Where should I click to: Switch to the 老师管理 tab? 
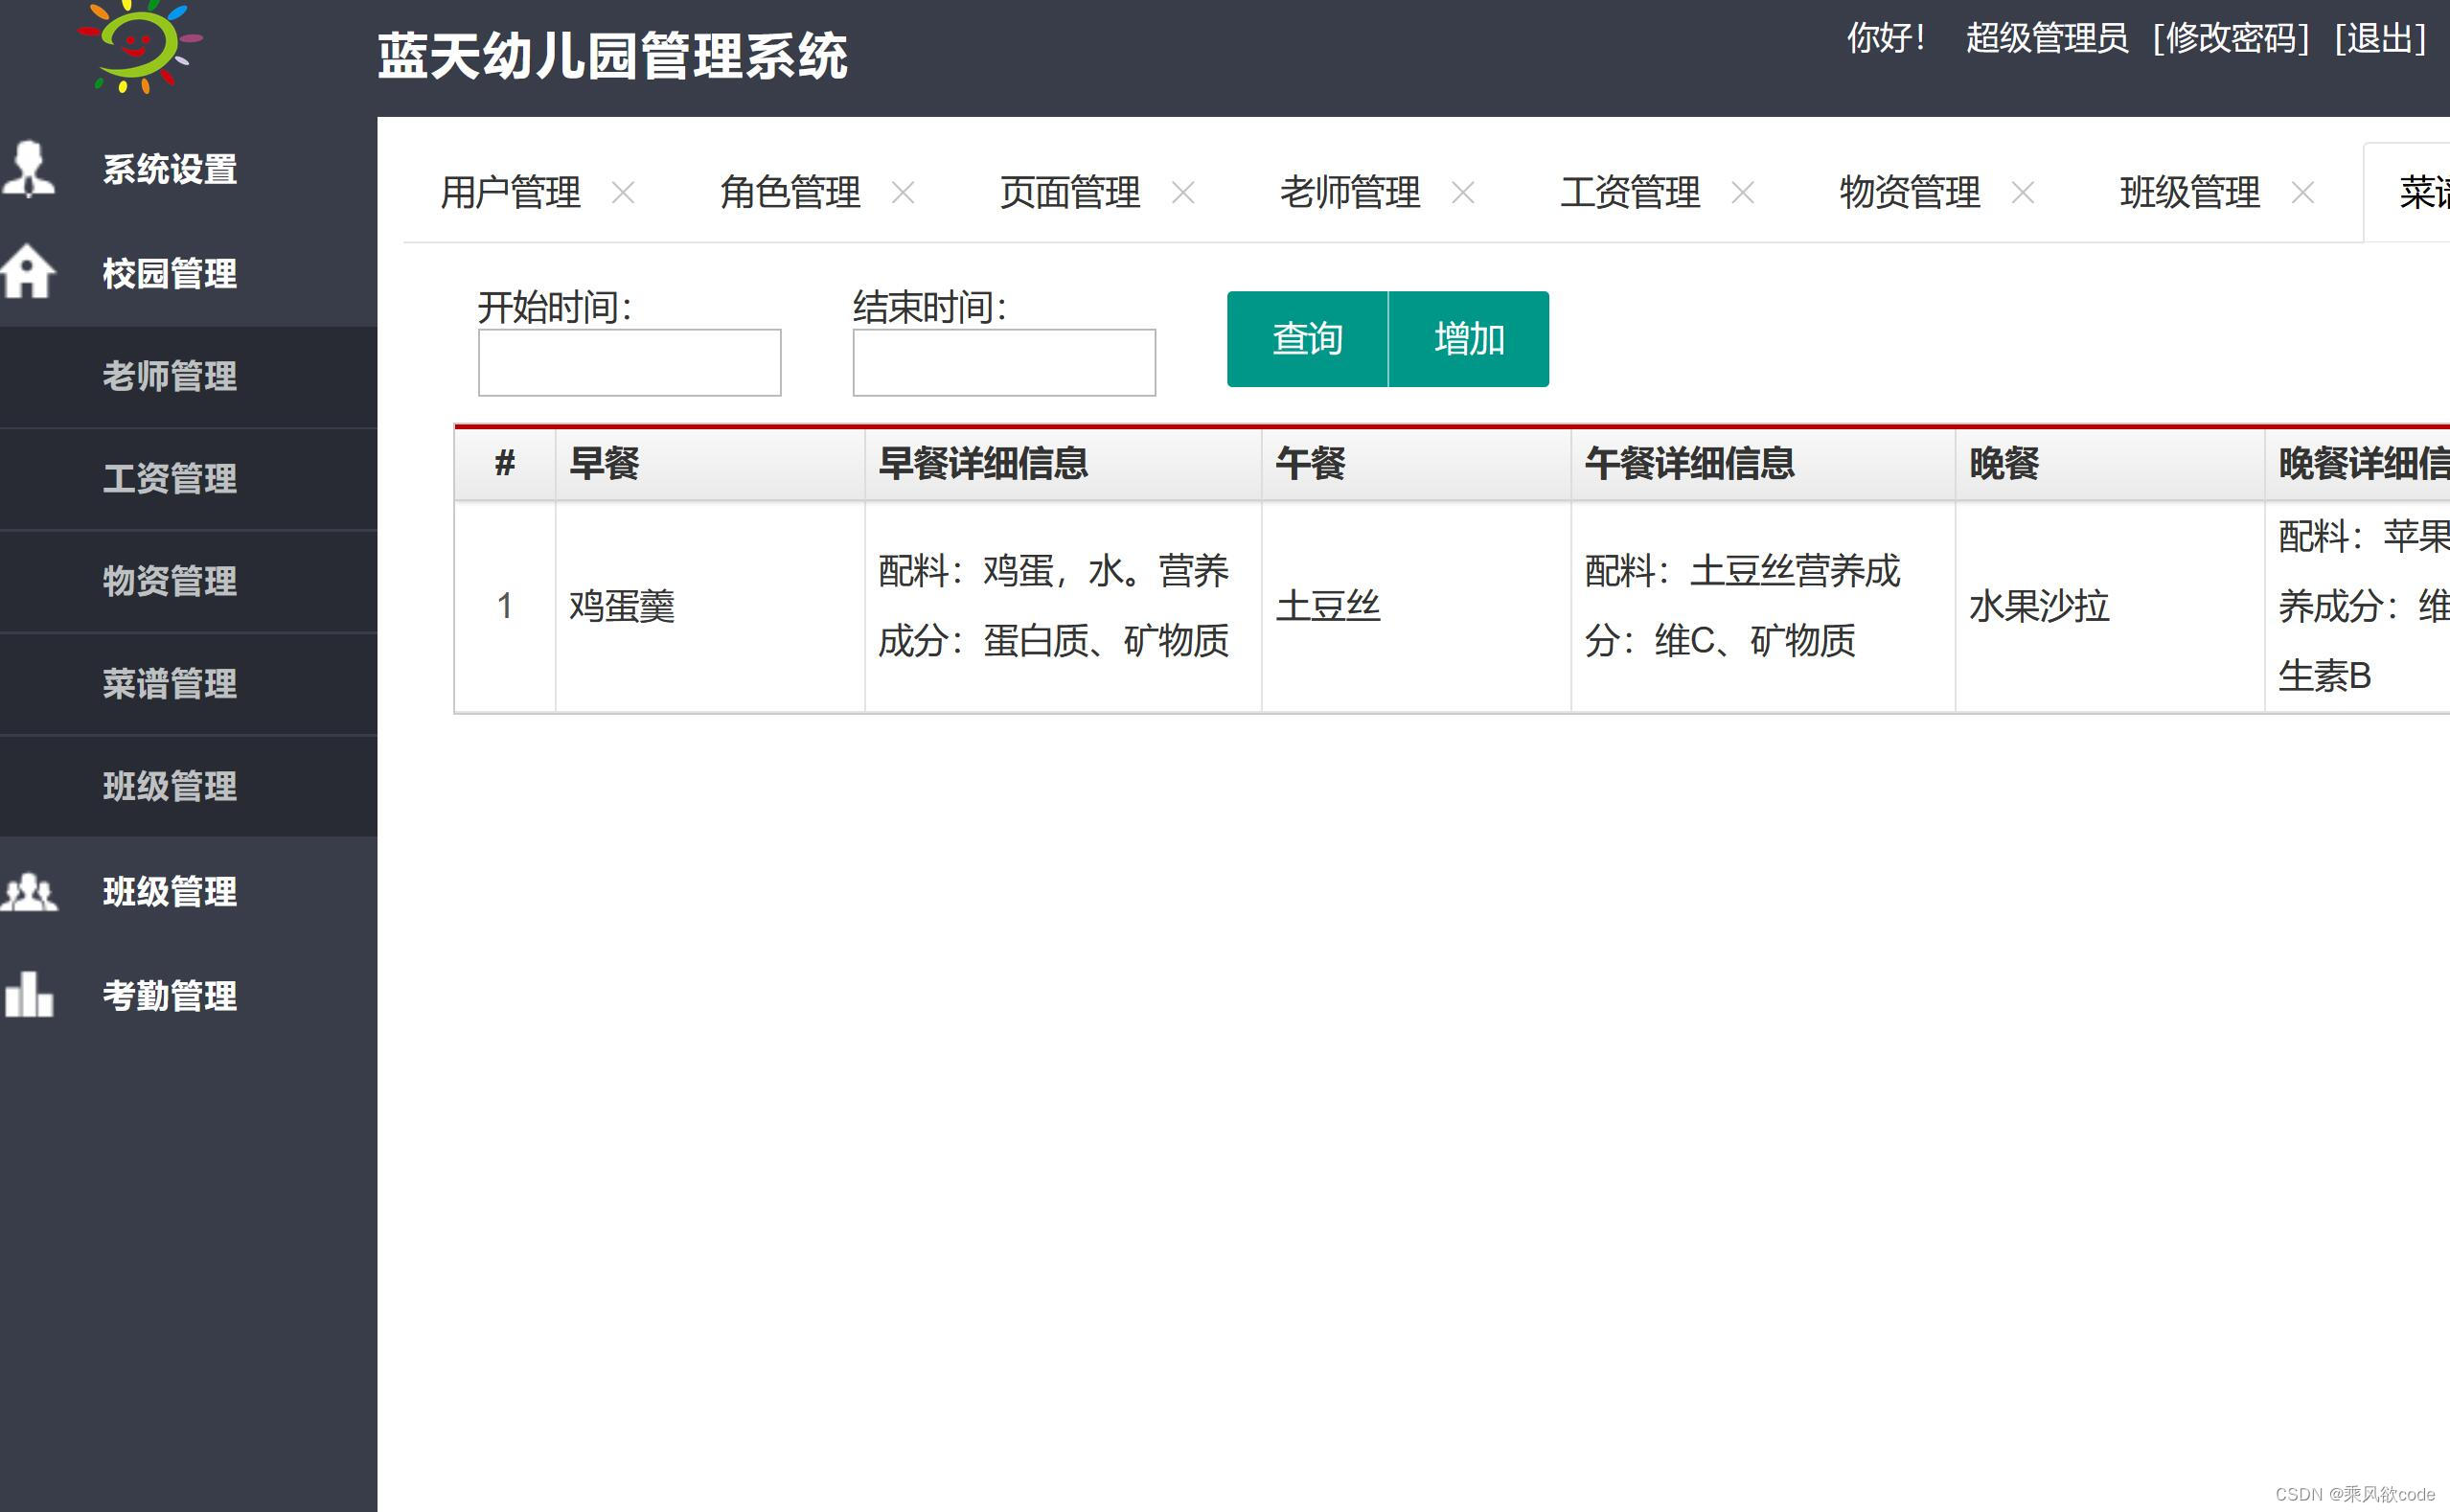coord(1349,192)
